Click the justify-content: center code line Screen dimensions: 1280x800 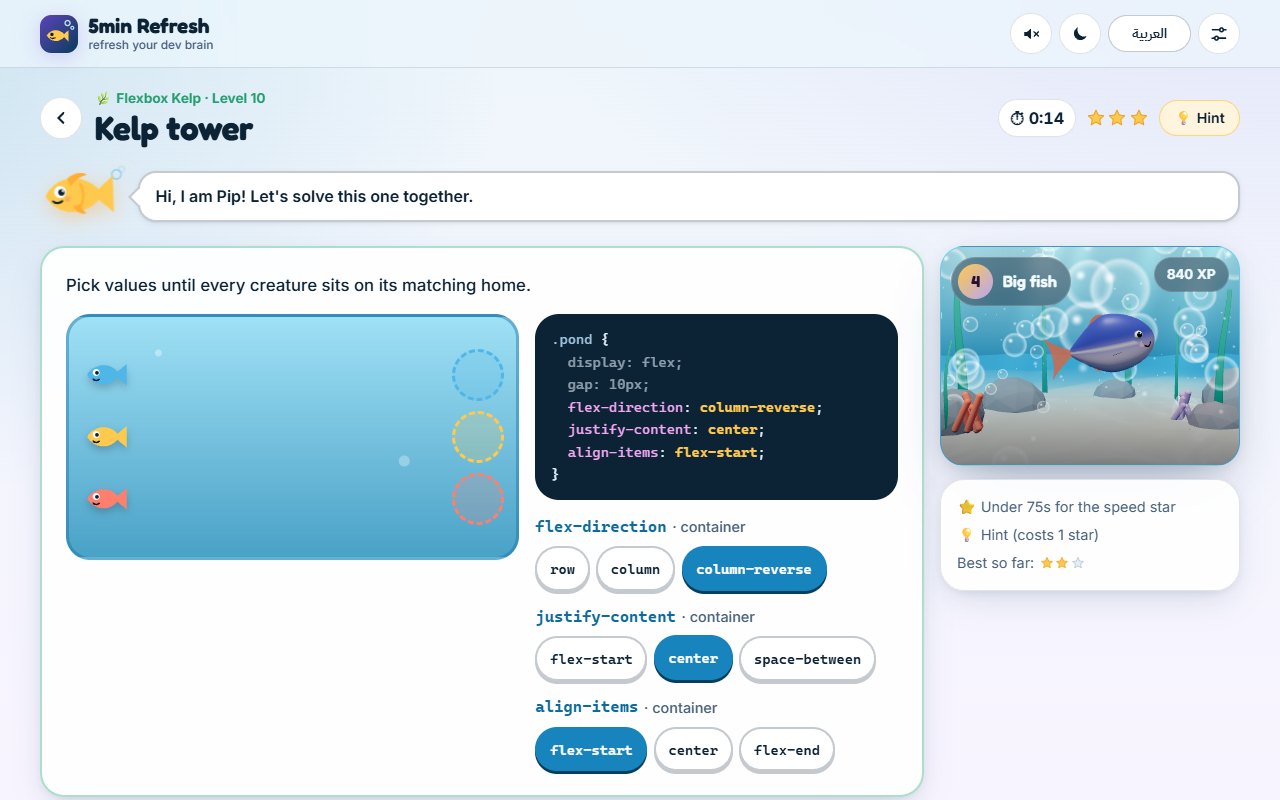coord(666,430)
